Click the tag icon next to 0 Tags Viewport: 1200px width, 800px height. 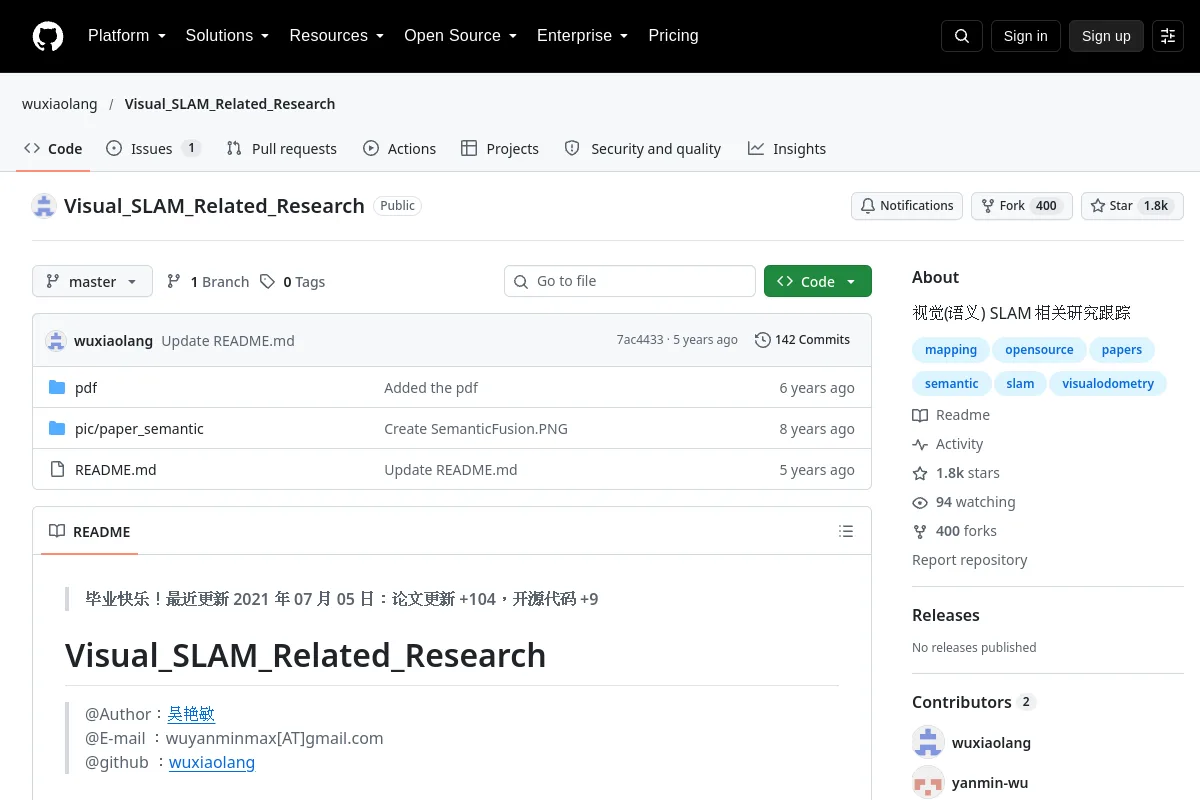point(267,282)
